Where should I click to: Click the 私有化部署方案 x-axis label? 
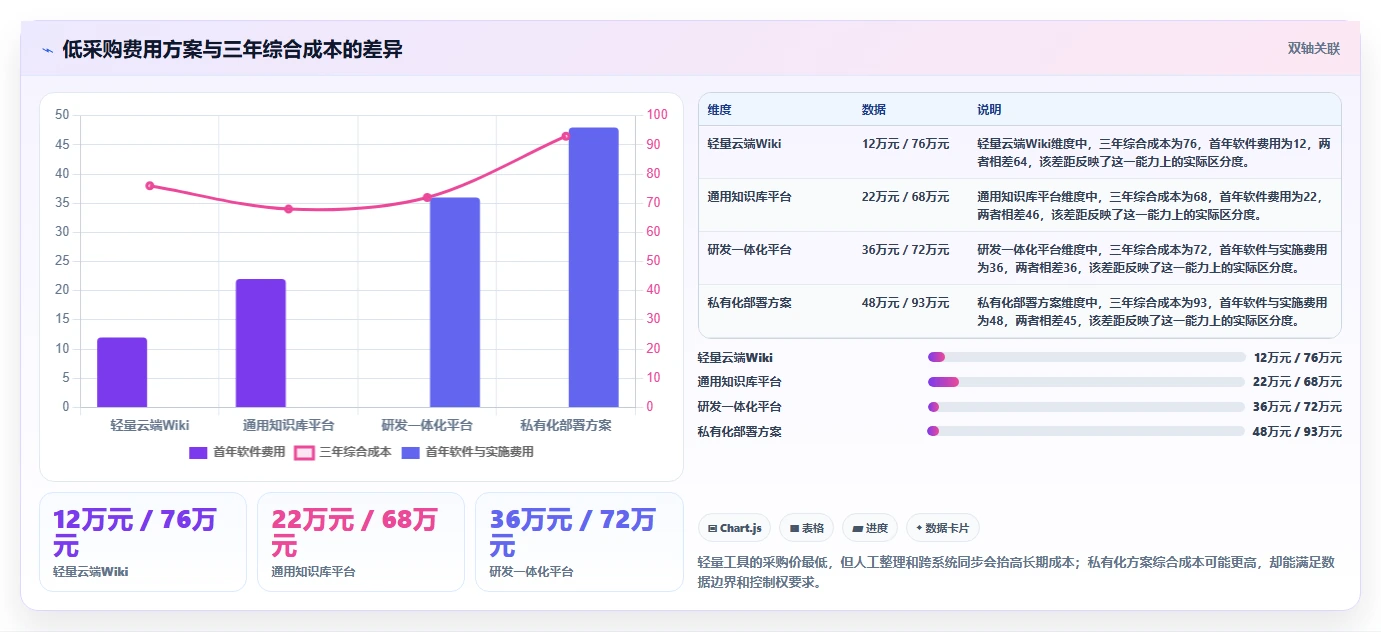566,425
